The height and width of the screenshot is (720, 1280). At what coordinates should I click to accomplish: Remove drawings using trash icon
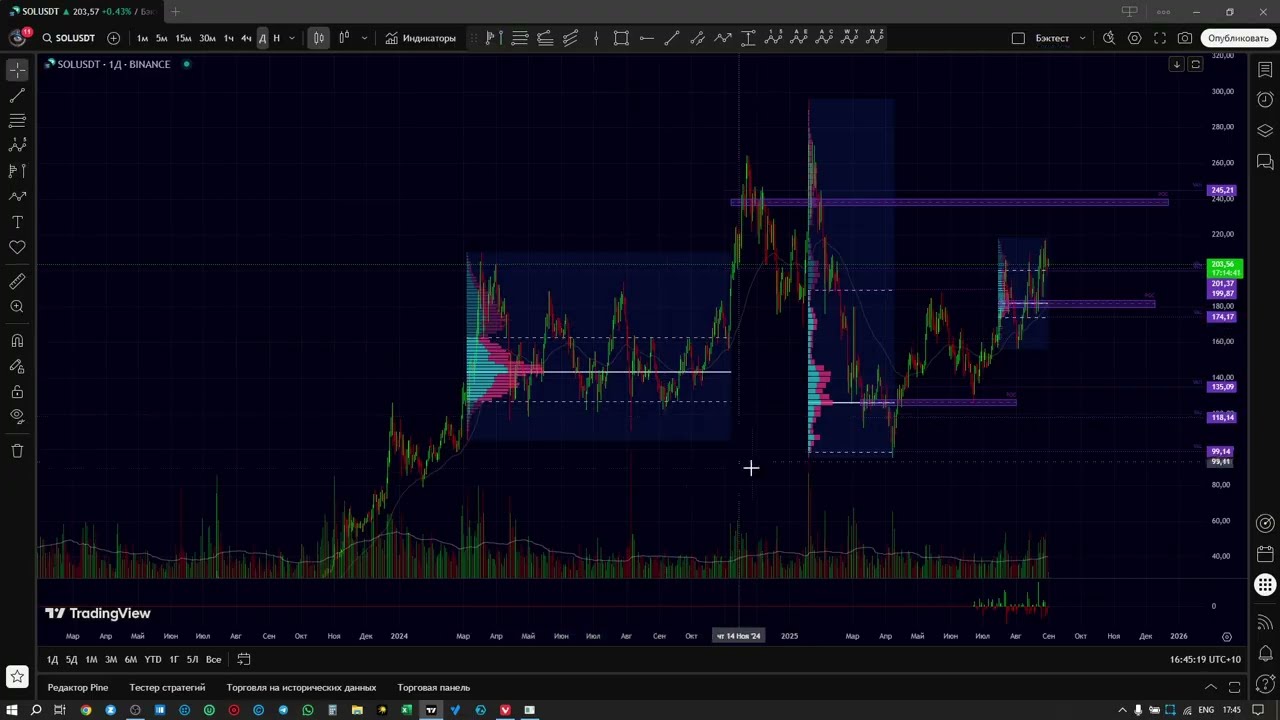[17, 451]
